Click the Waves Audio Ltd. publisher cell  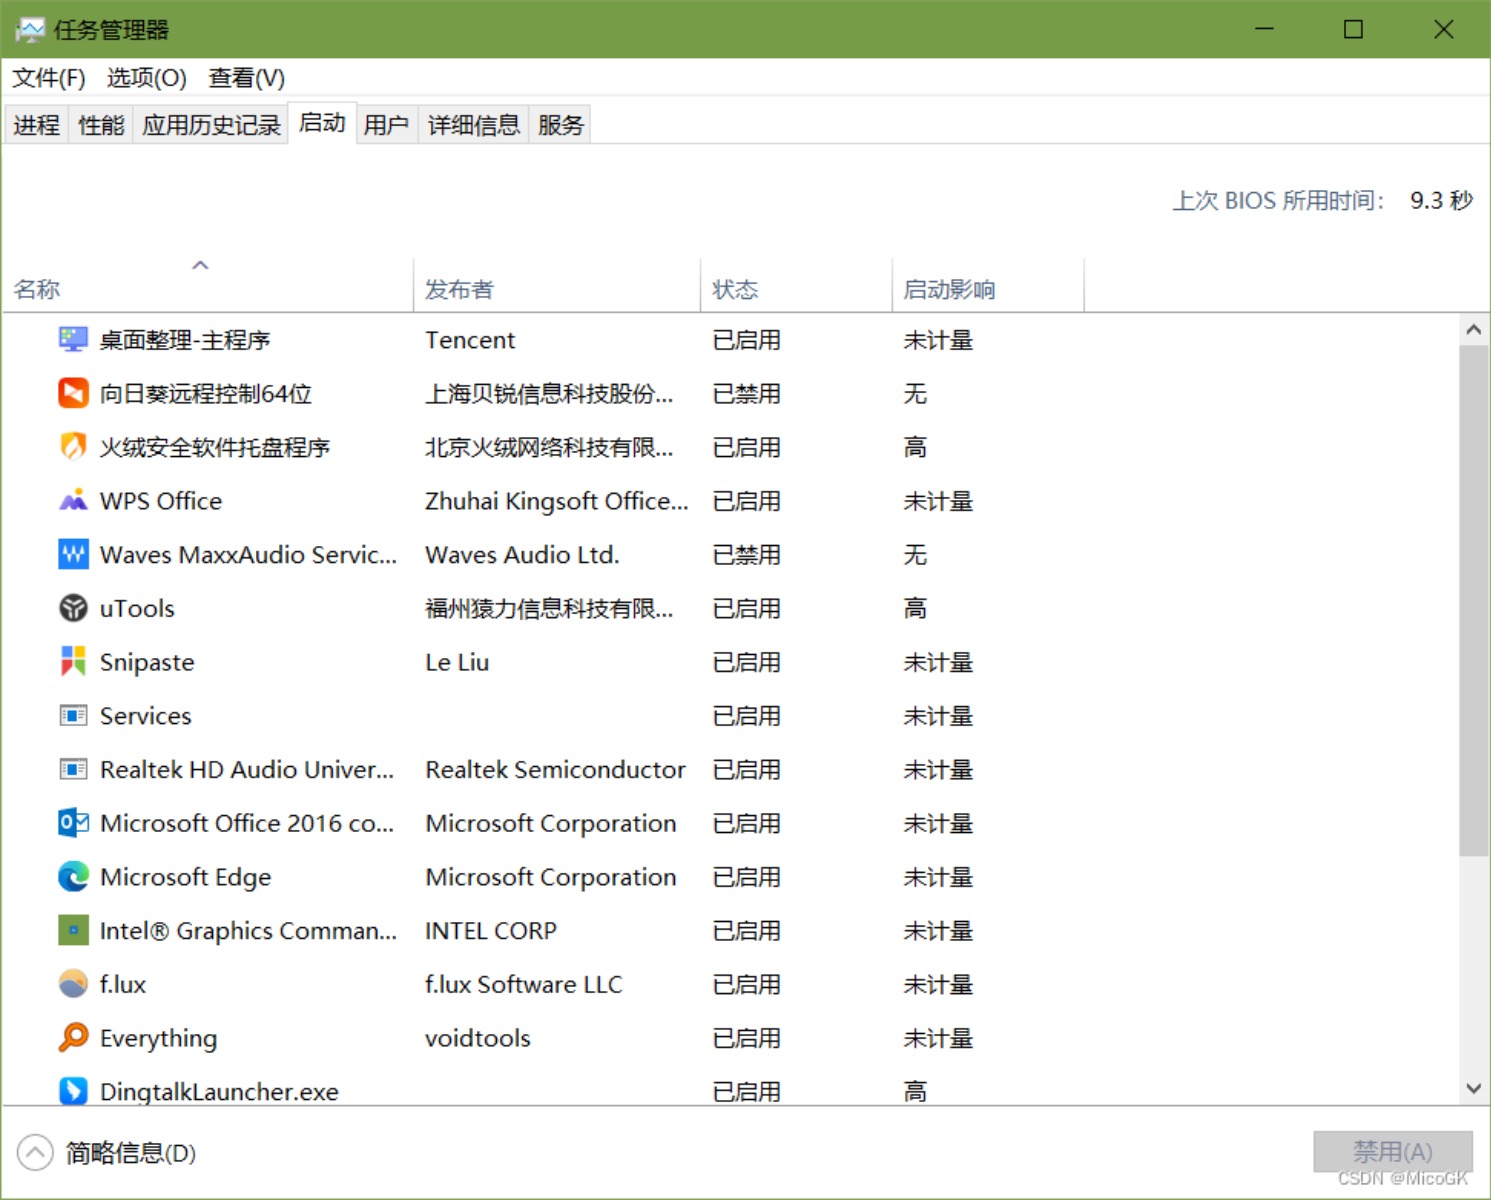[x=522, y=555]
